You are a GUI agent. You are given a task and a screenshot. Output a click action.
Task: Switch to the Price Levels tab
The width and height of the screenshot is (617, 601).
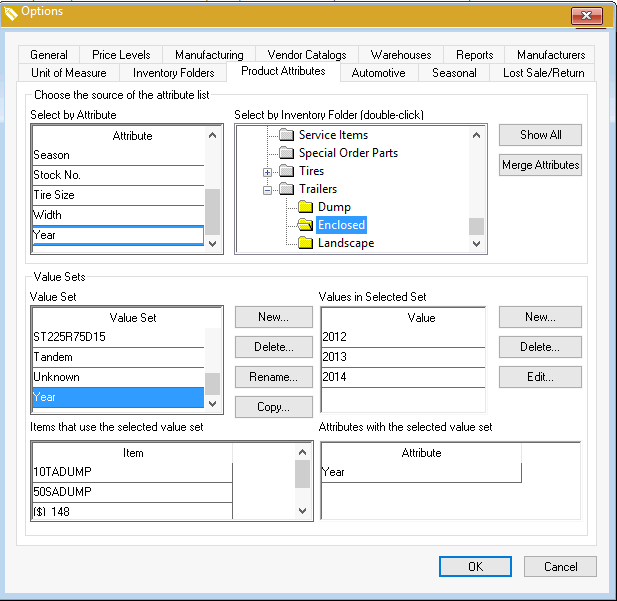tap(121, 55)
